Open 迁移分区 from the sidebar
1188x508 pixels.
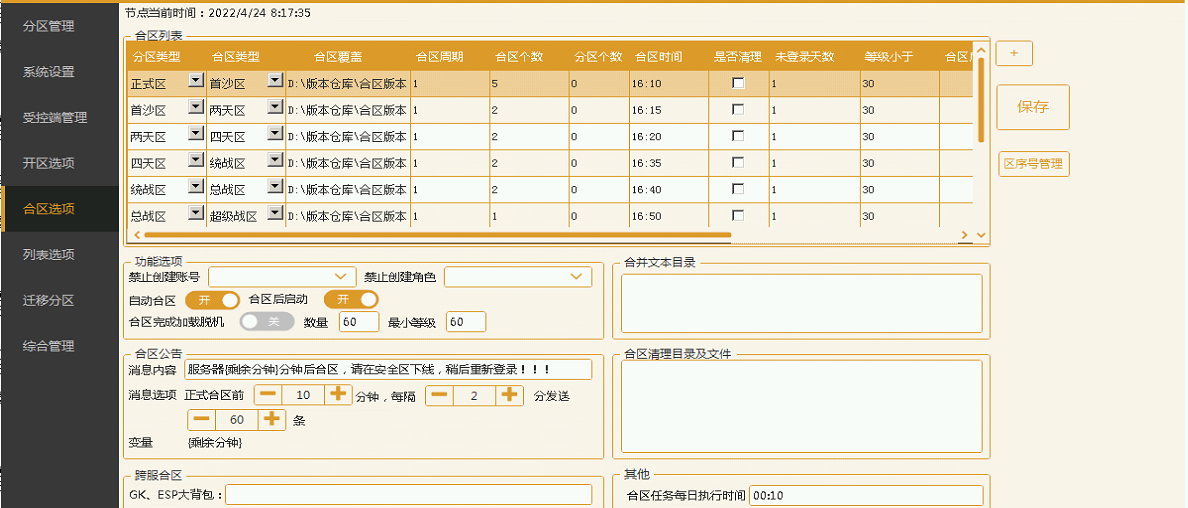(x=49, y=300)
